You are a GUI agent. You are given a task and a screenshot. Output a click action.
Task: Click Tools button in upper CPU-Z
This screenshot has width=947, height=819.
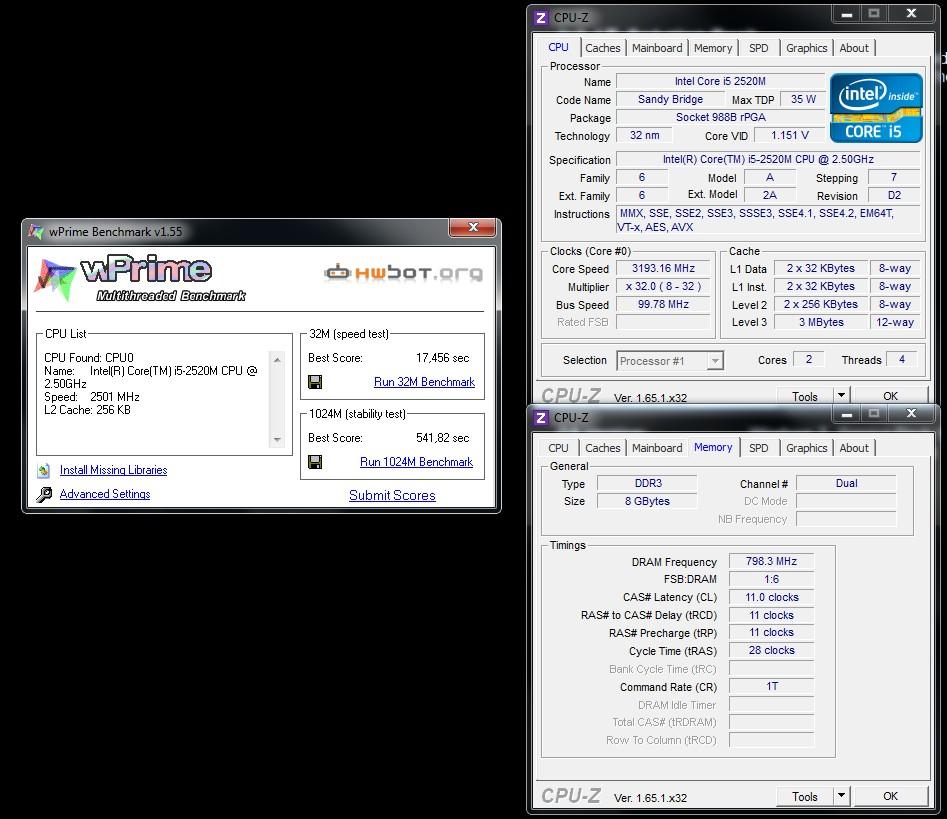pyautogui.click(x=804, y=396)
